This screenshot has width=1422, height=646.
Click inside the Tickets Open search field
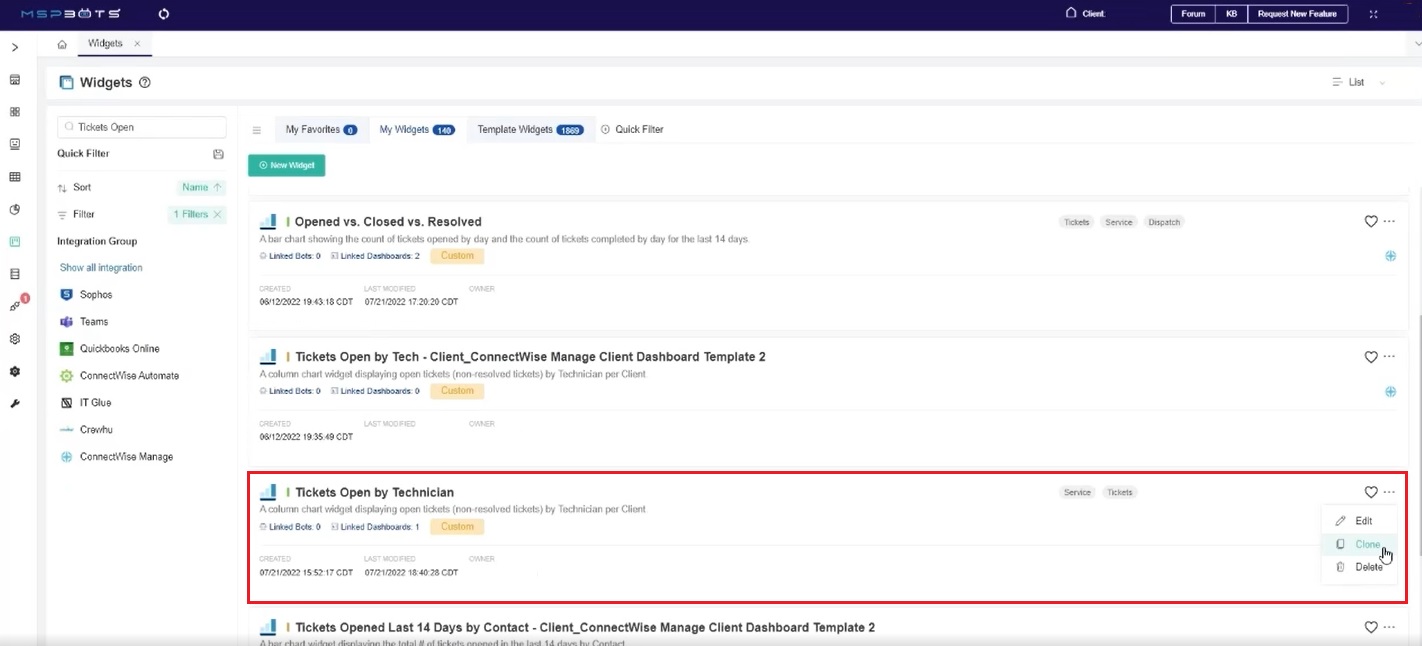click(140, 126)
